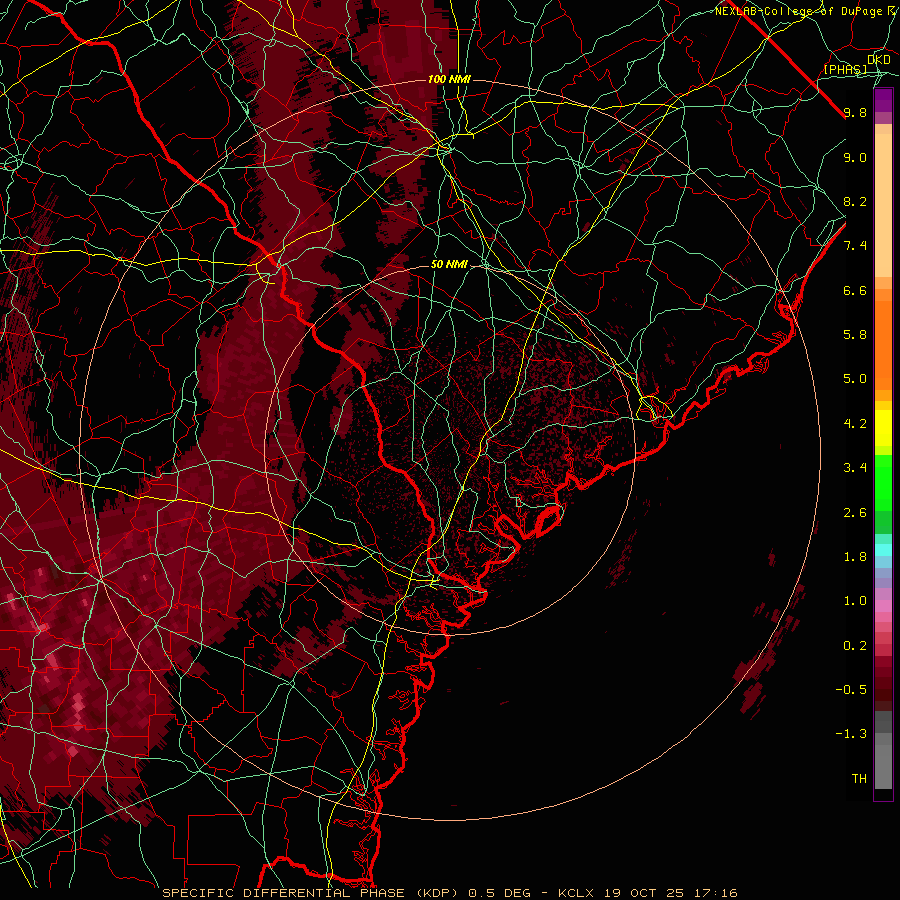Click the -1.3 value on the color scale

pyautogui.click(x=851, y=734)
